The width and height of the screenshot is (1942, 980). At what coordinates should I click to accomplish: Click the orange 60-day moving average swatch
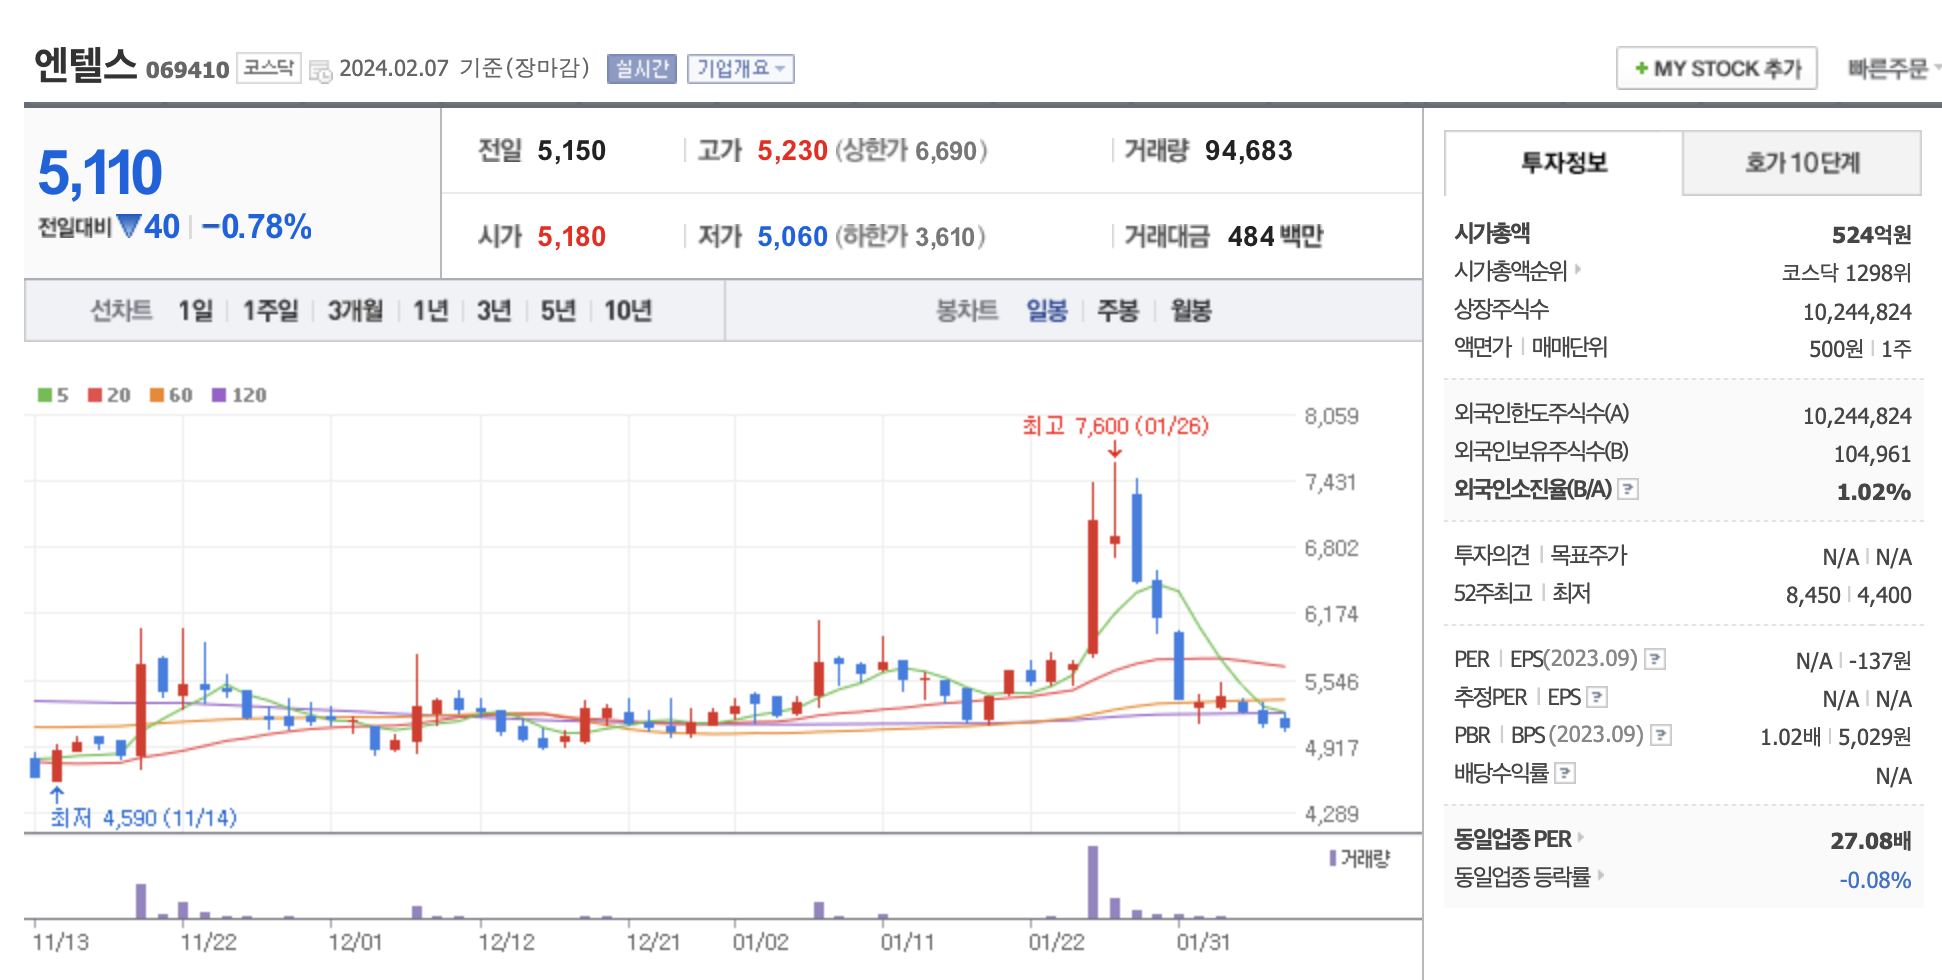coord(157,395)
